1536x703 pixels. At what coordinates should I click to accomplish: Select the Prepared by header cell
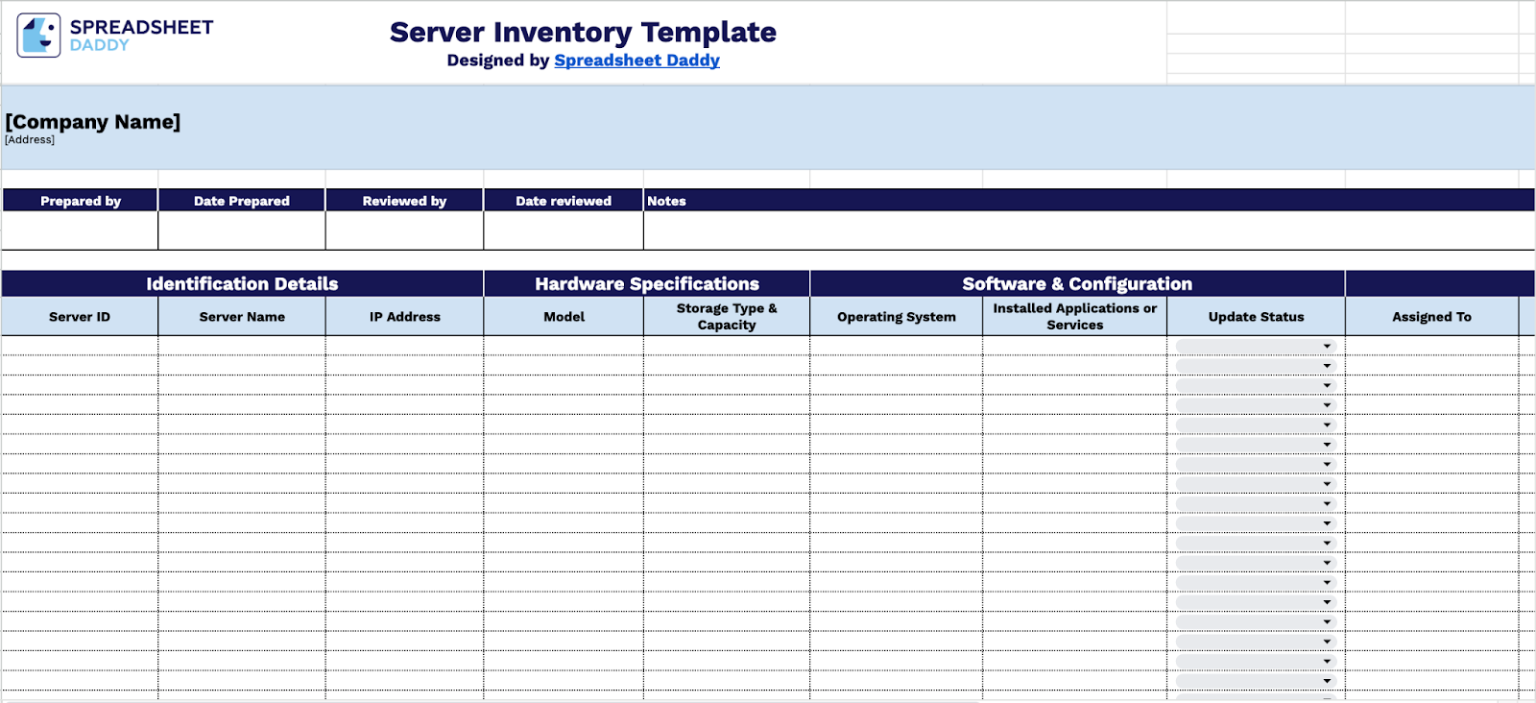click(79, 200)
